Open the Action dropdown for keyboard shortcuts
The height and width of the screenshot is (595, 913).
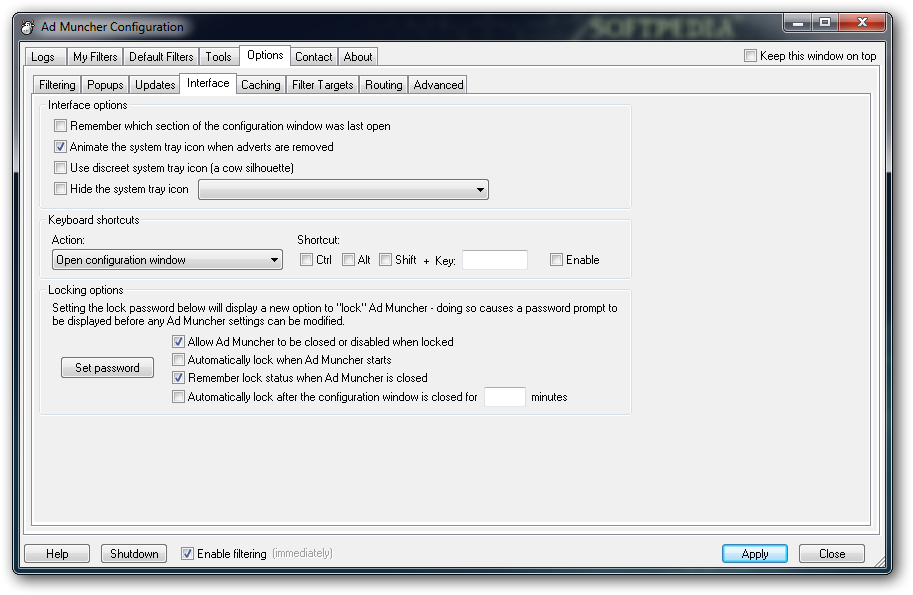pyautogui.click(x=167, y=260)
